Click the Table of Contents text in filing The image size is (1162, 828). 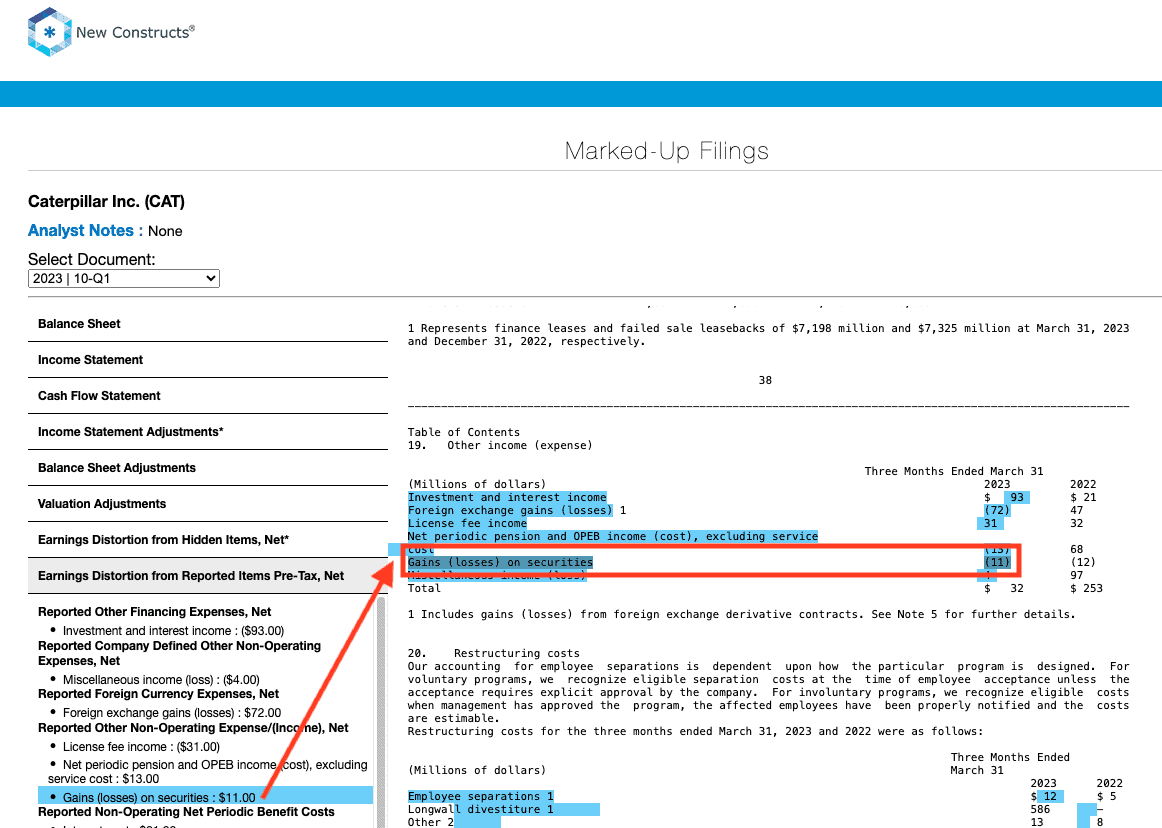pos(464,432)
